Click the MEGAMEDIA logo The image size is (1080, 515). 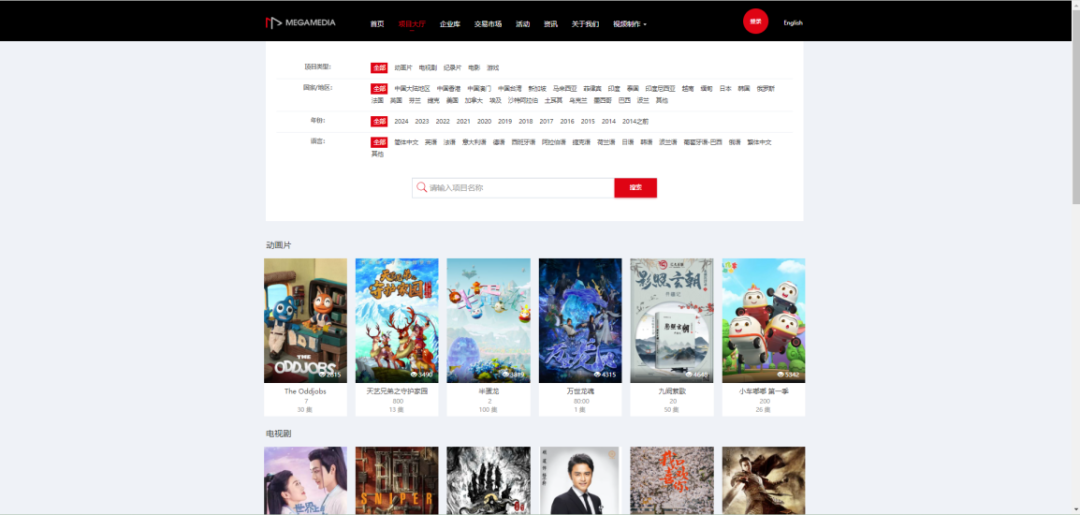coord(300,23)
